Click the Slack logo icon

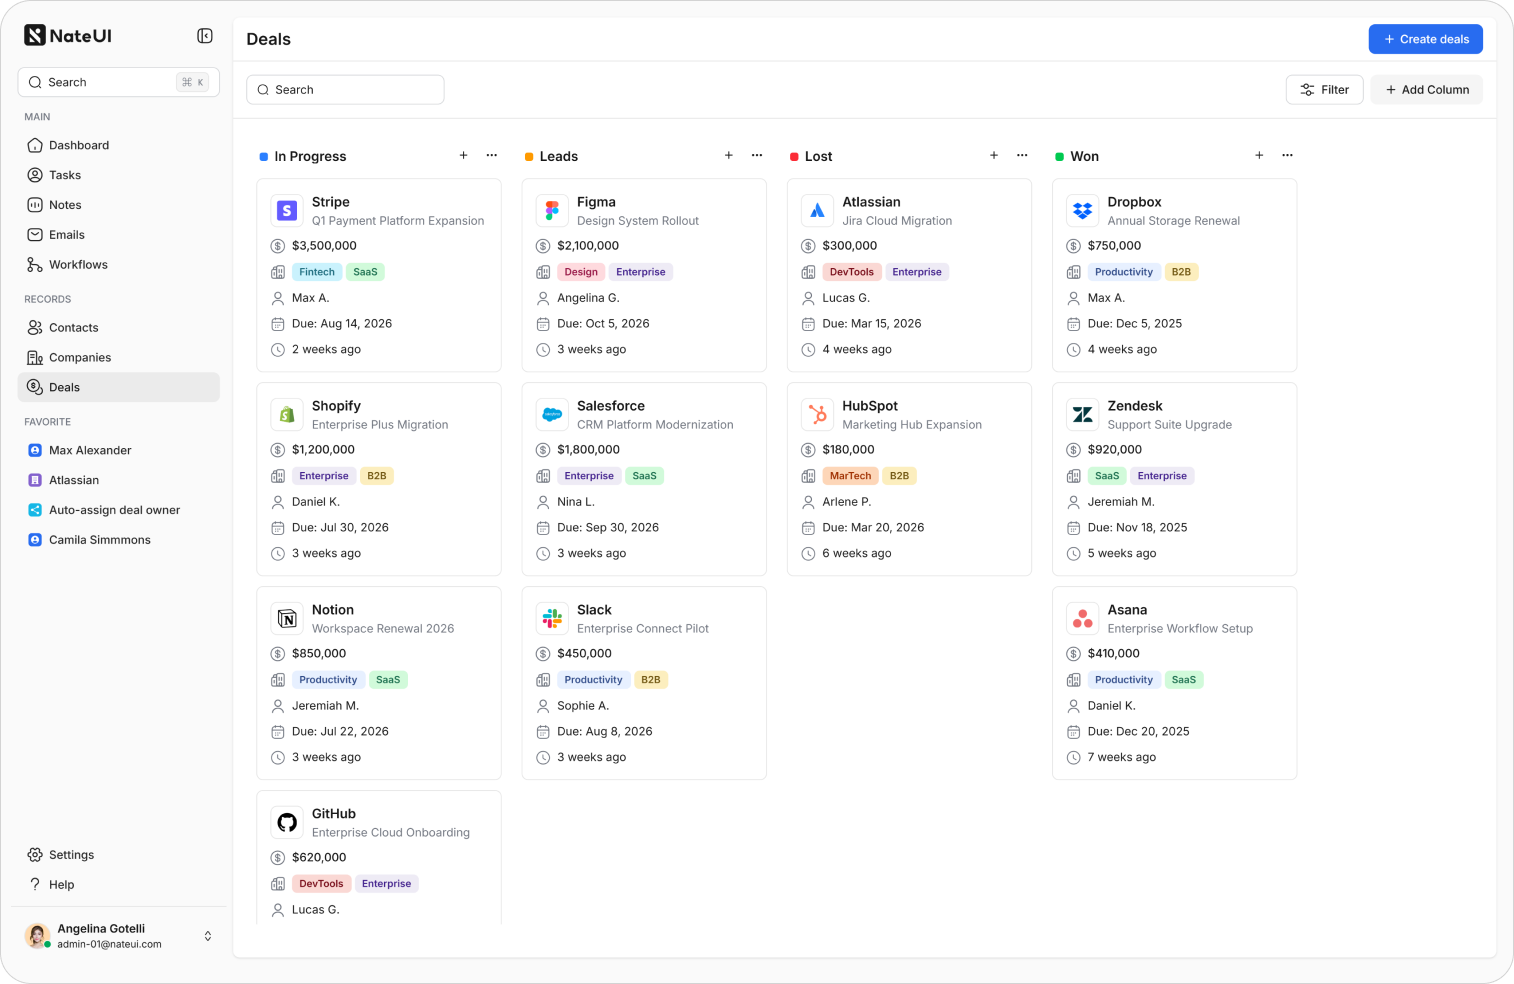[x=552, y=619]
